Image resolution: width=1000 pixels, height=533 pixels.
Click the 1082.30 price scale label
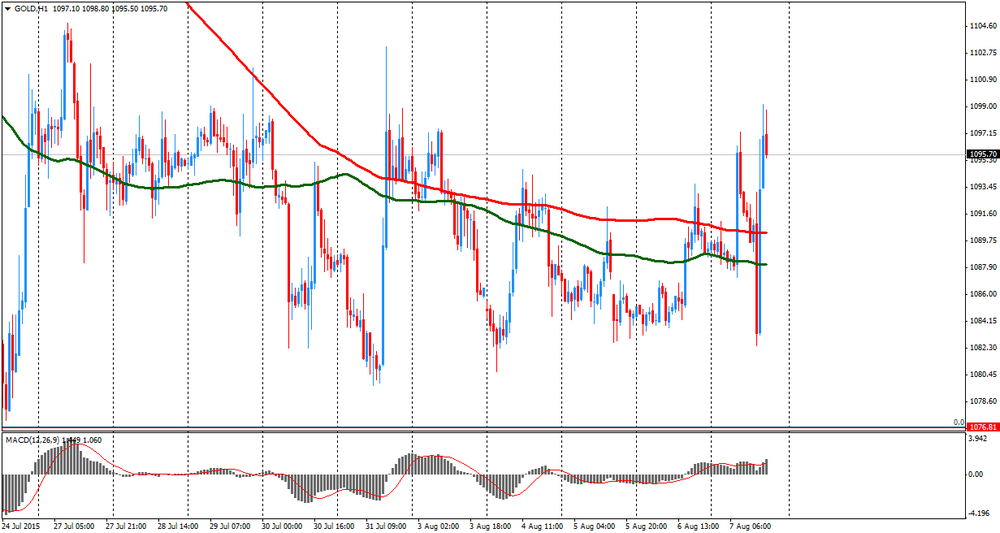pos(983,347)
